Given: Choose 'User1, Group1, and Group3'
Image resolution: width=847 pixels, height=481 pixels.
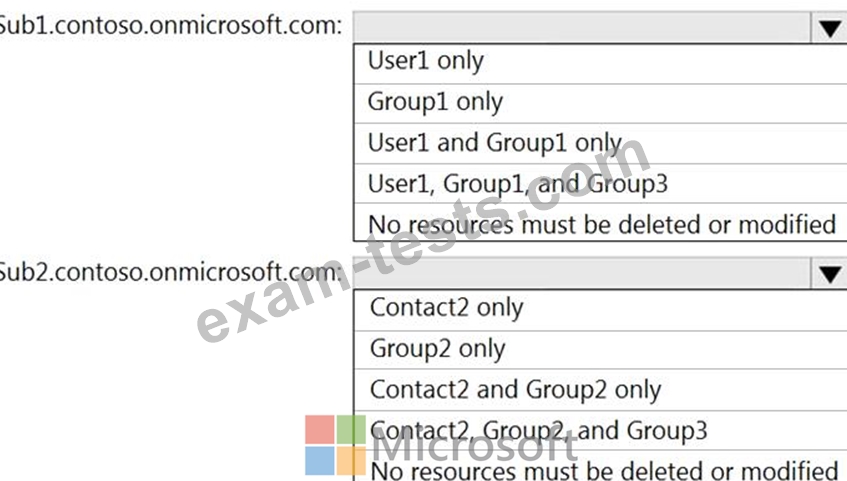Looking at the screenshot, I should [x=600, y=184].
